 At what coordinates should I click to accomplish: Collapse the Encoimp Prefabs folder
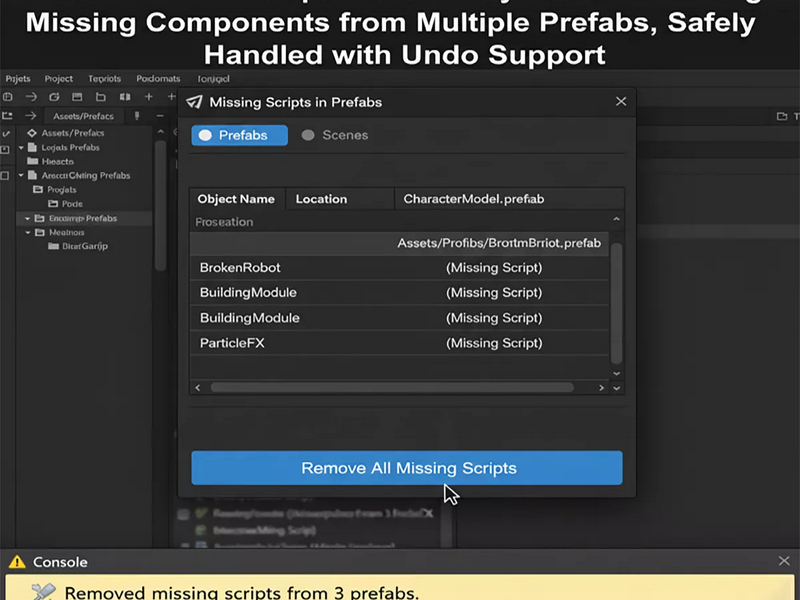tap(28, 218)
